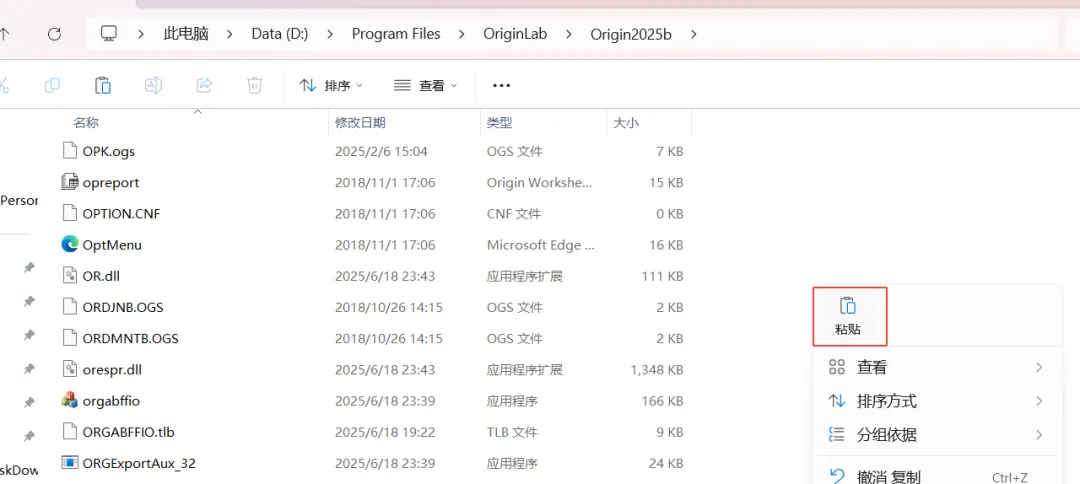Click the Paste clipboard icon in the toolbar
The height and width of the screenshot is (484, 1080).
(x=103, y=85)
